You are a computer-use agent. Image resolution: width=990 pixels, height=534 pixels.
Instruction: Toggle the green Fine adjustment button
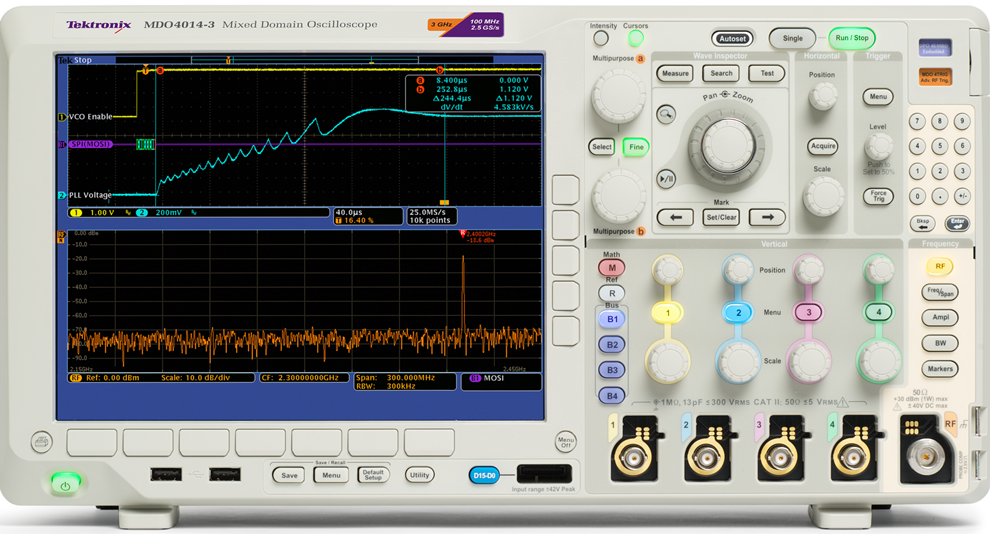[635, 147]
